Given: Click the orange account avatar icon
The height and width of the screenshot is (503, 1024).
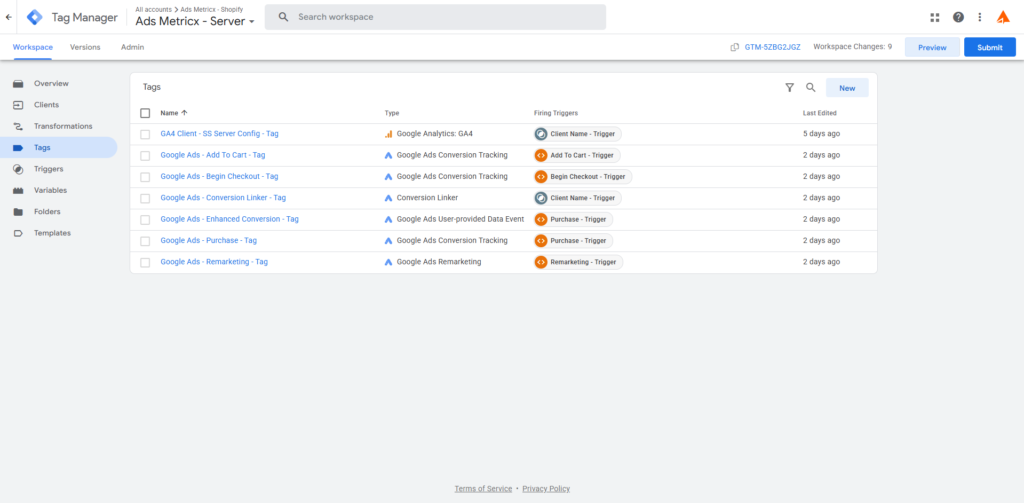Looking at the screenshot, I should pos(1003,17).
